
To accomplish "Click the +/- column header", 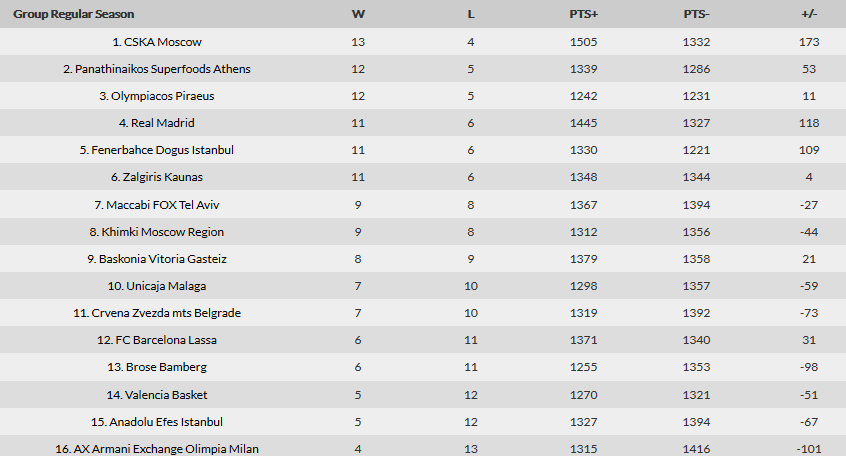I will point(809,14).
